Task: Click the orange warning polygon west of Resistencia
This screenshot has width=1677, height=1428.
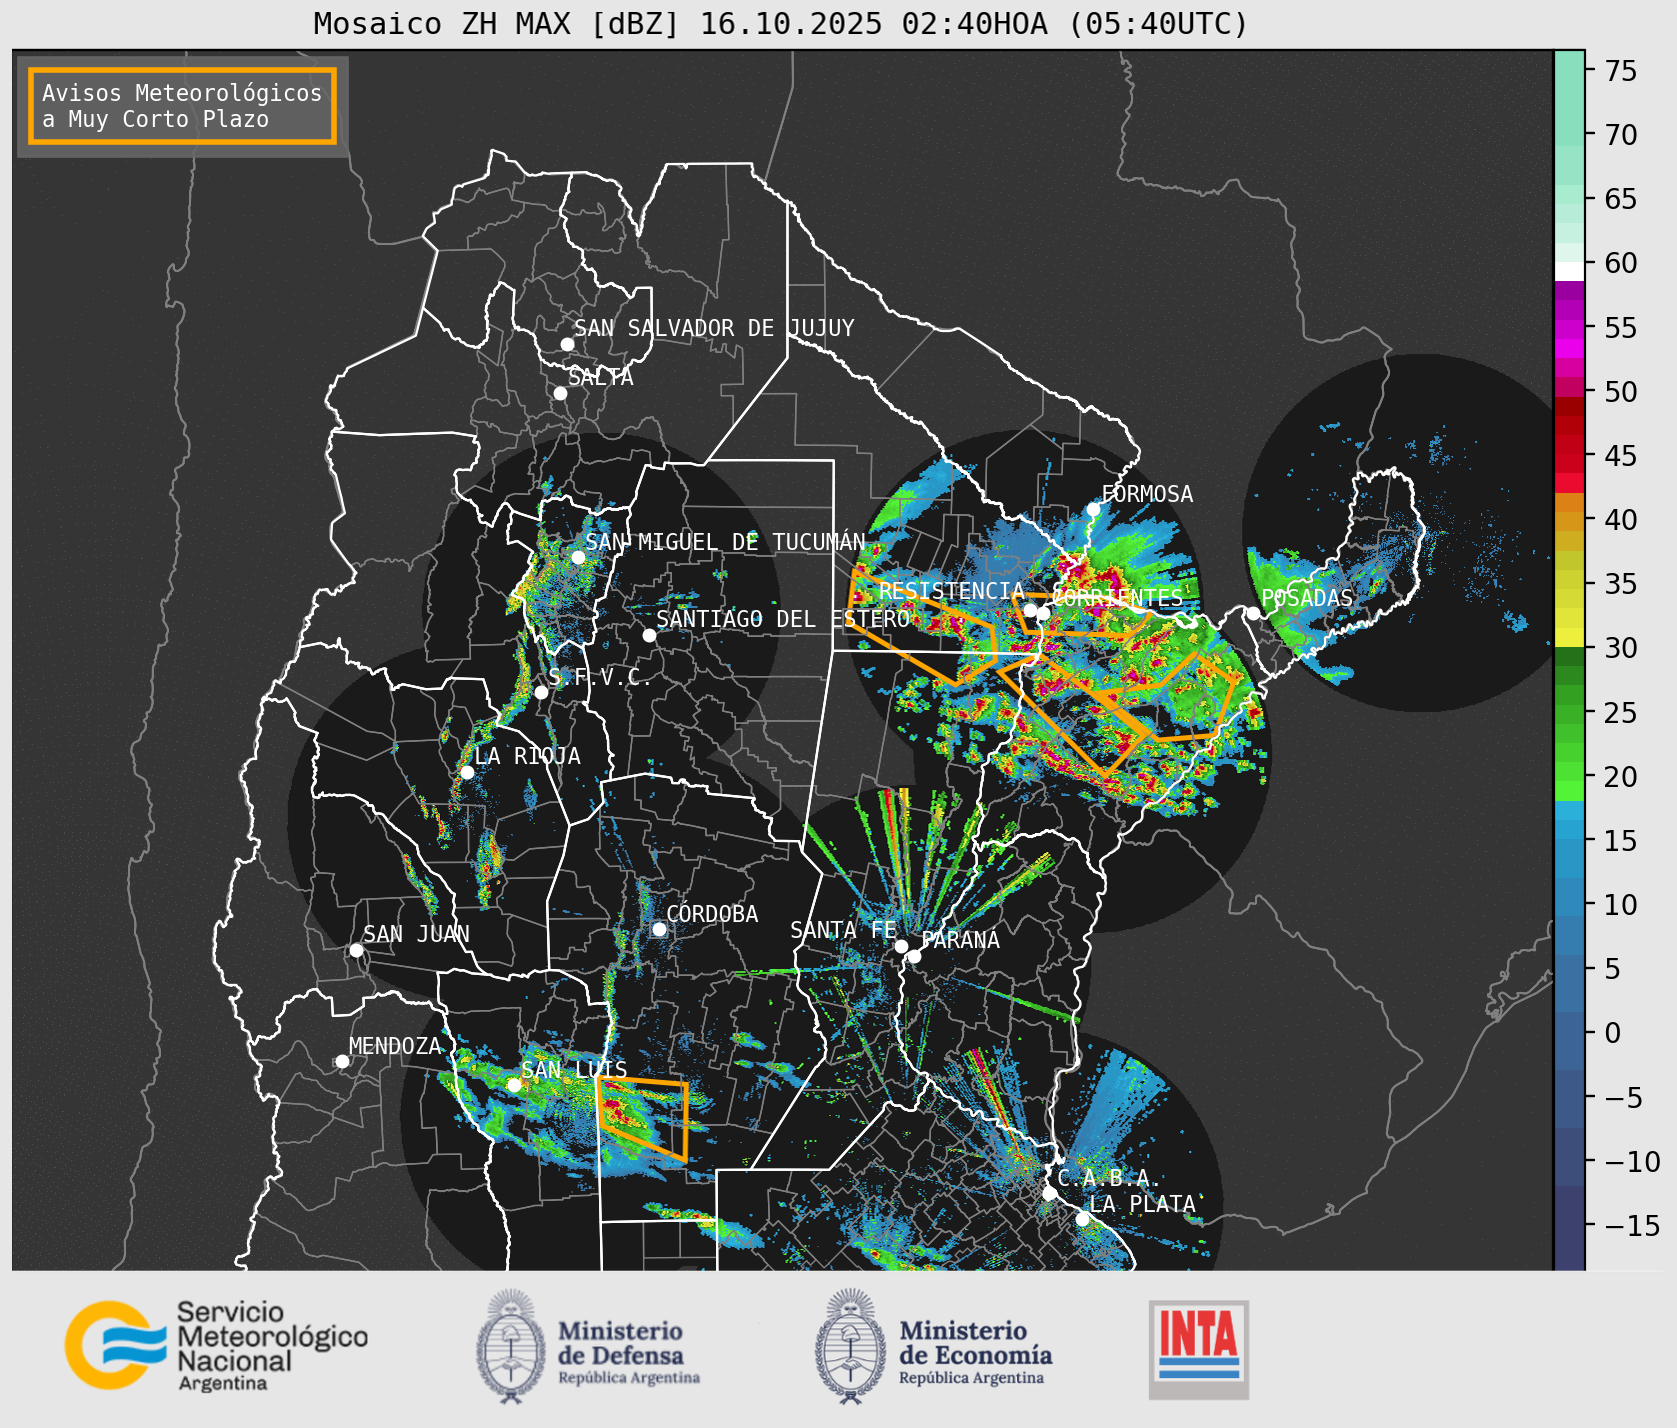Action: (x=921, y=625)
